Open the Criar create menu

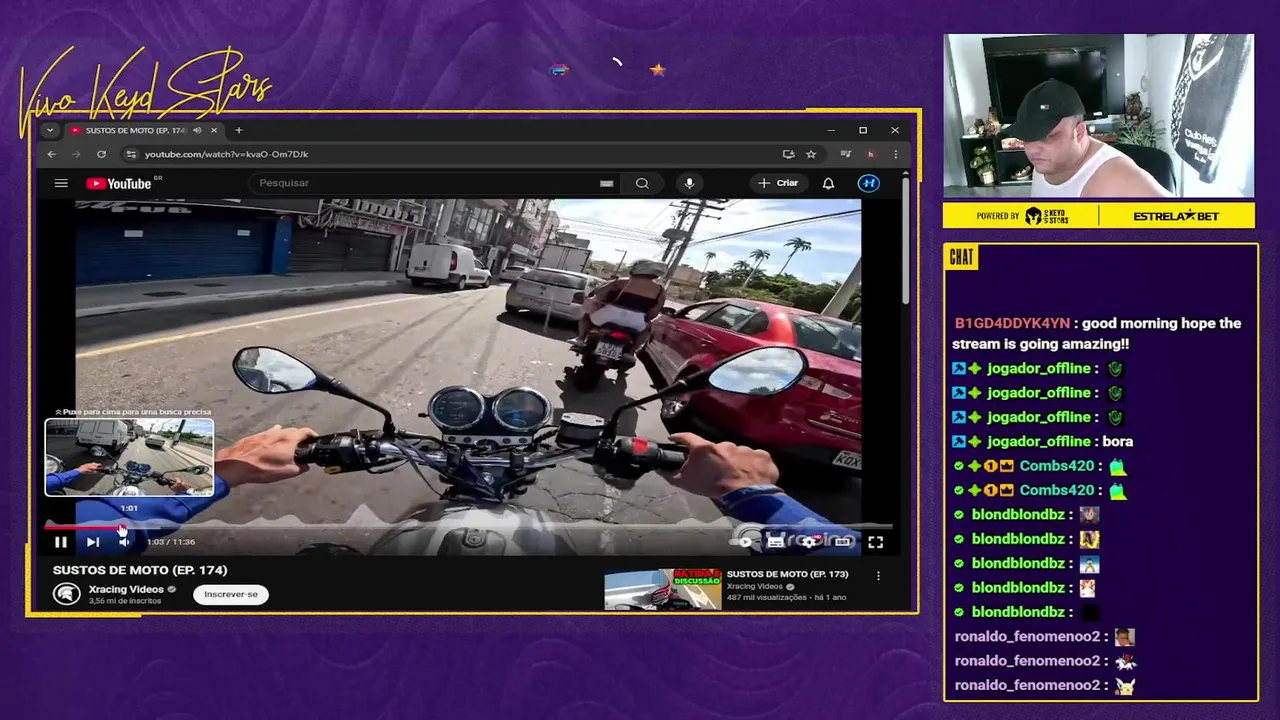pos(778,183)
